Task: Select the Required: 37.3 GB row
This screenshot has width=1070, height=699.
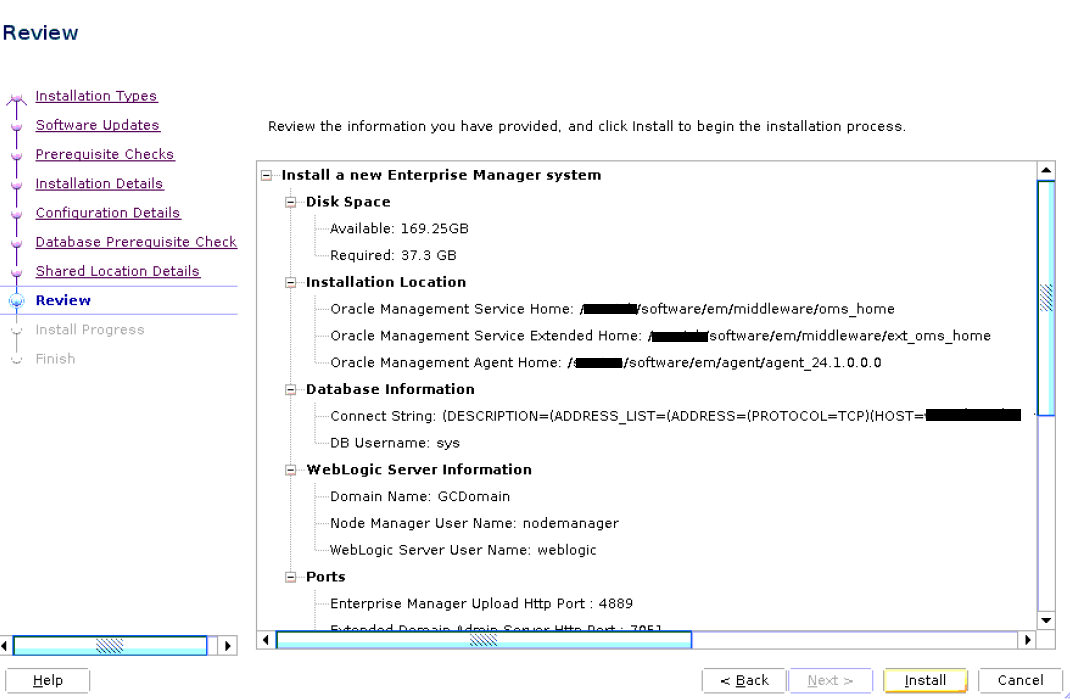Action: point(393,255)
